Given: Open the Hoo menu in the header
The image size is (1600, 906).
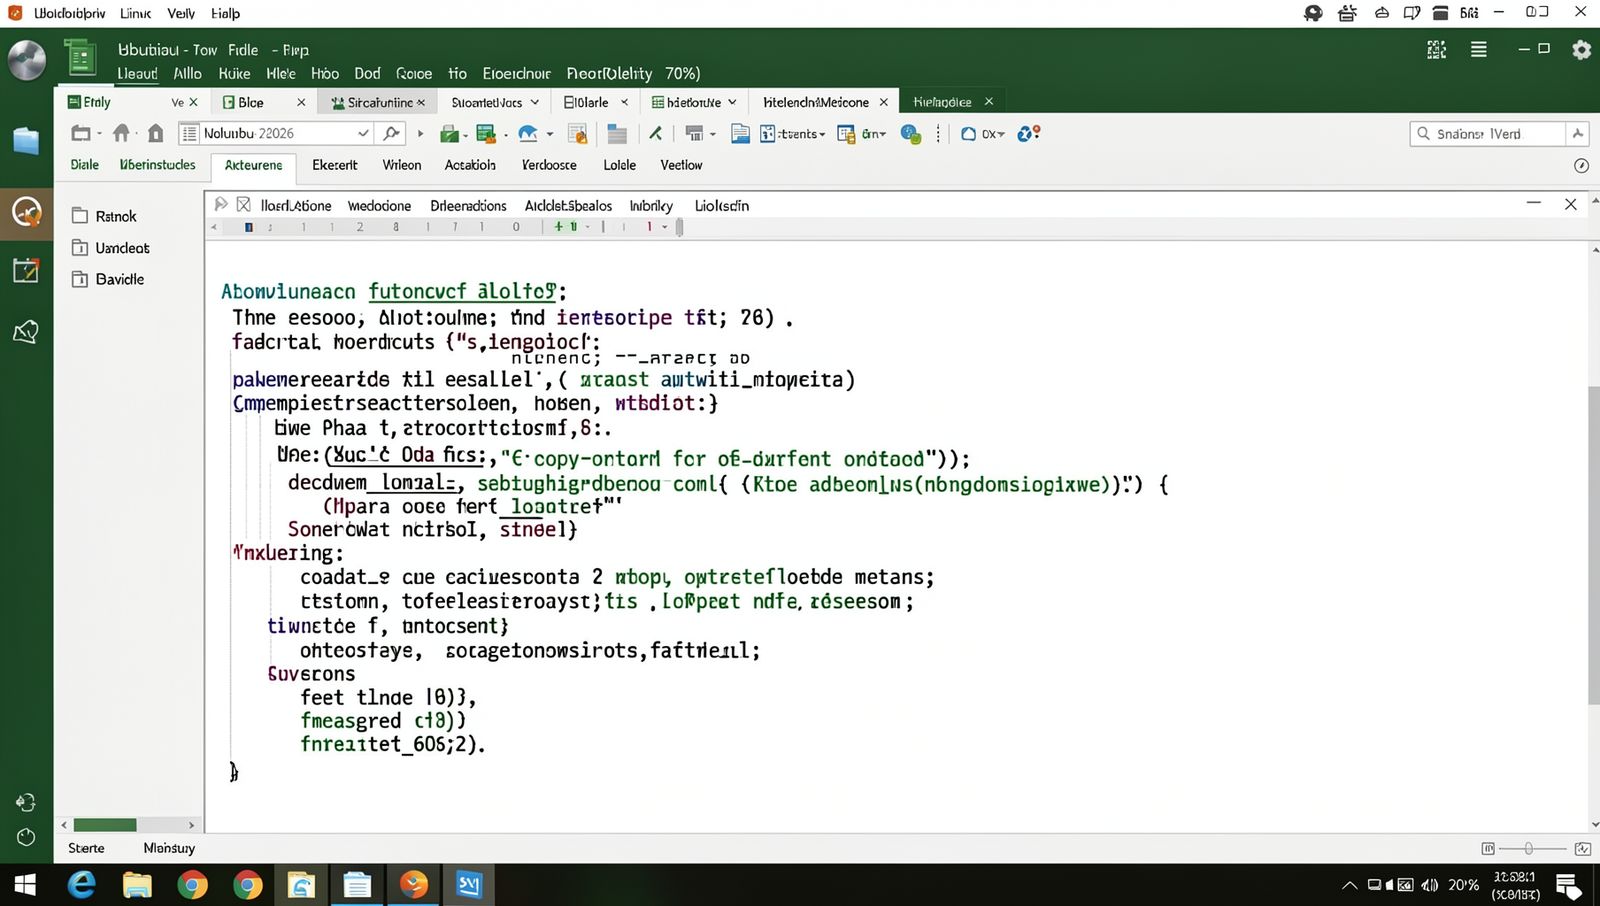Looking at the screenshot, I should click(x=325, y=73).
